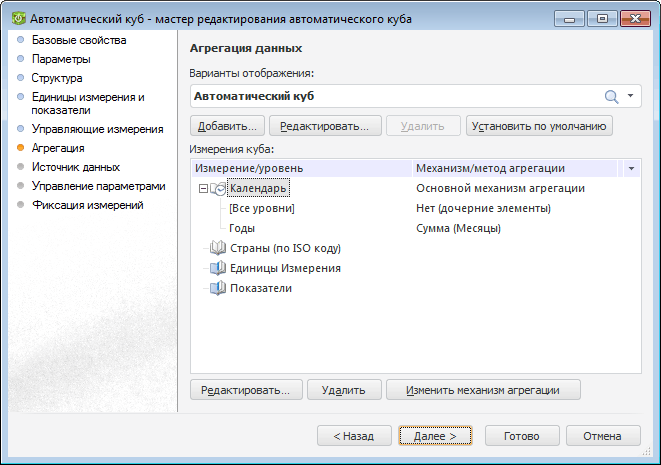Click the Измерение/уровень column header

[x=250, y=169]
